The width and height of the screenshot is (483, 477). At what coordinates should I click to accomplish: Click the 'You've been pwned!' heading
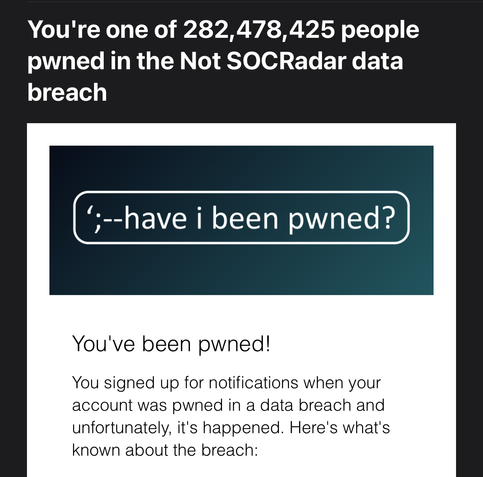171,344
